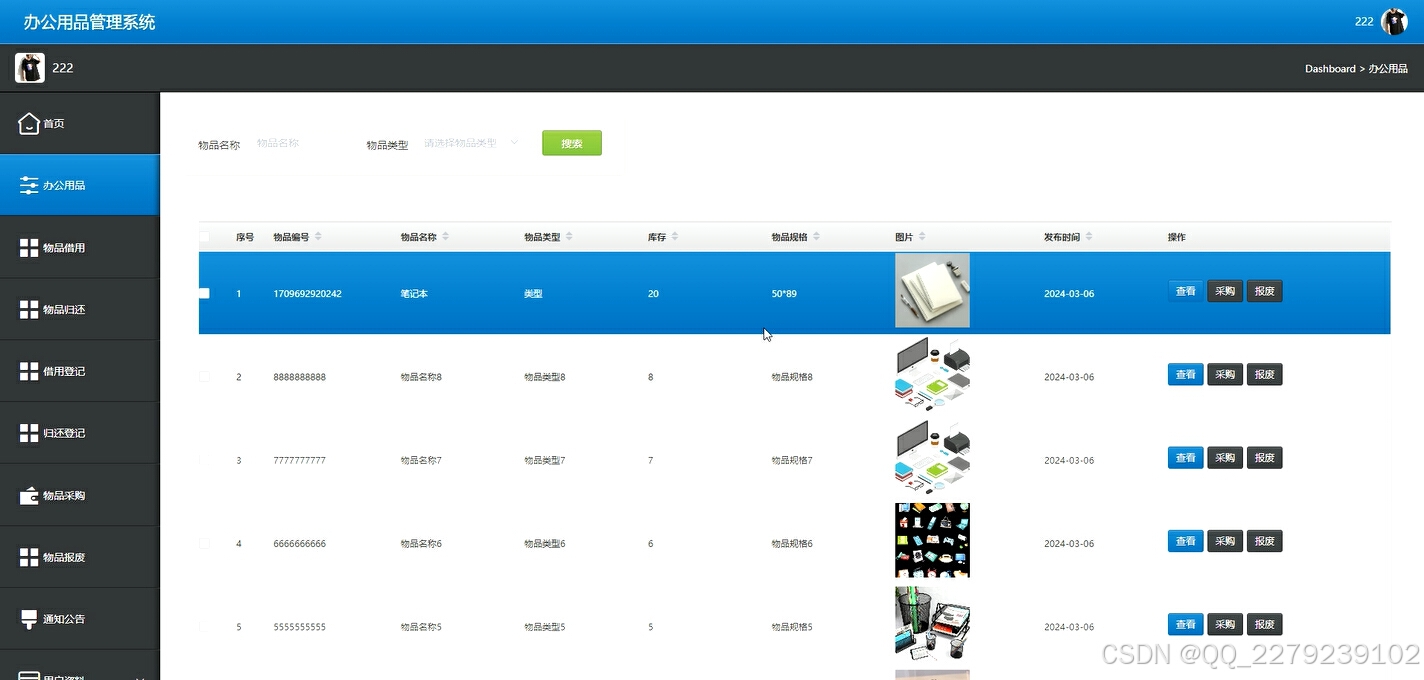Click the grid icon next to 物品借用

coord(29,246)
